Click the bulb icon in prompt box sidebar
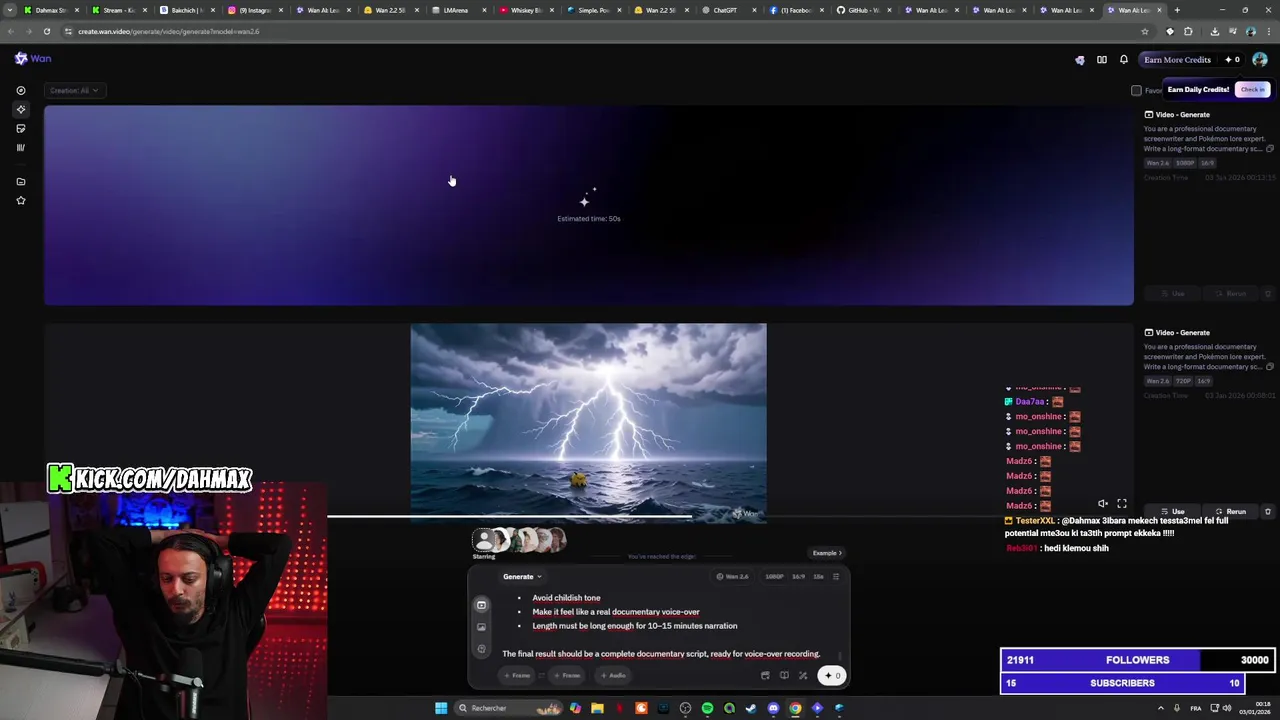The height and width of the screenshot is (720, 1280). point(481,649)
